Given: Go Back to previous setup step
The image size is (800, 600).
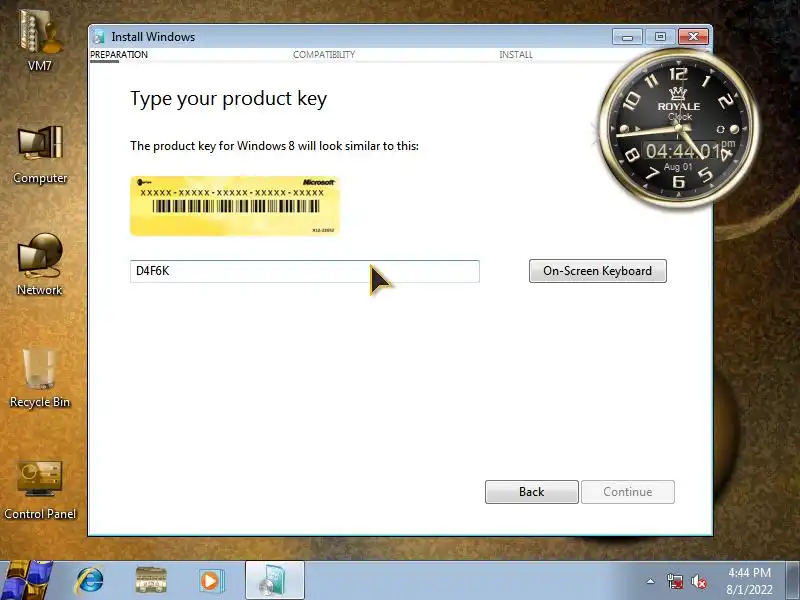Looking at the screenshot, I should click(532, 492).
